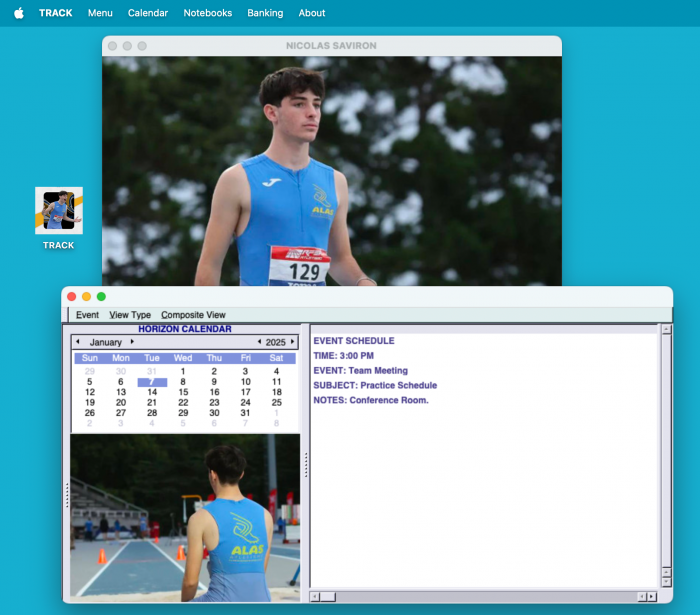
Task: Increase year with arrow right of 2025
Action: tap(292, 342)
